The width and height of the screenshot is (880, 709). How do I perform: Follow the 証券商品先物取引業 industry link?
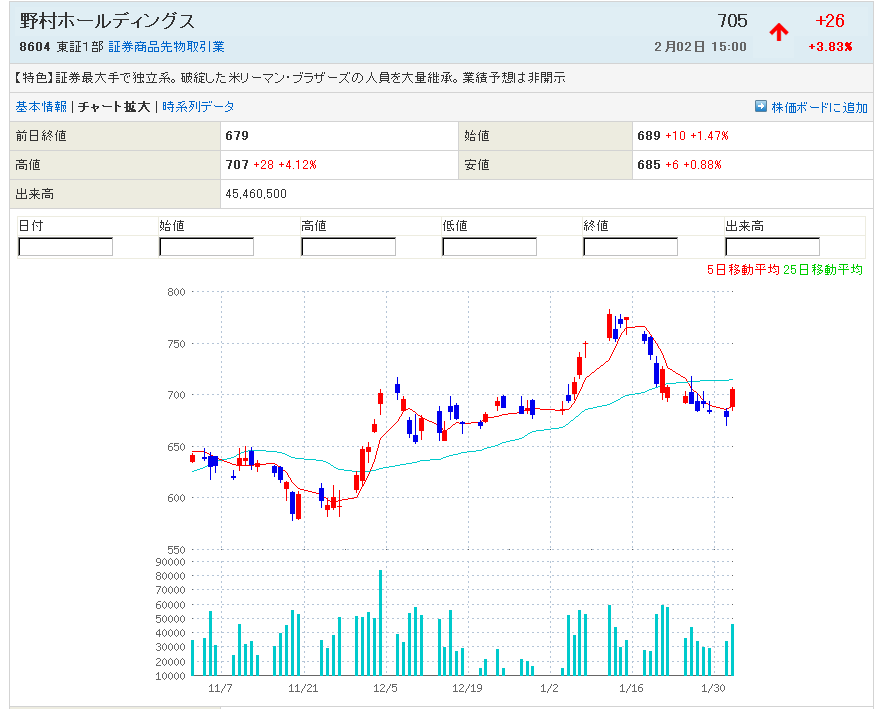[166, 47]
